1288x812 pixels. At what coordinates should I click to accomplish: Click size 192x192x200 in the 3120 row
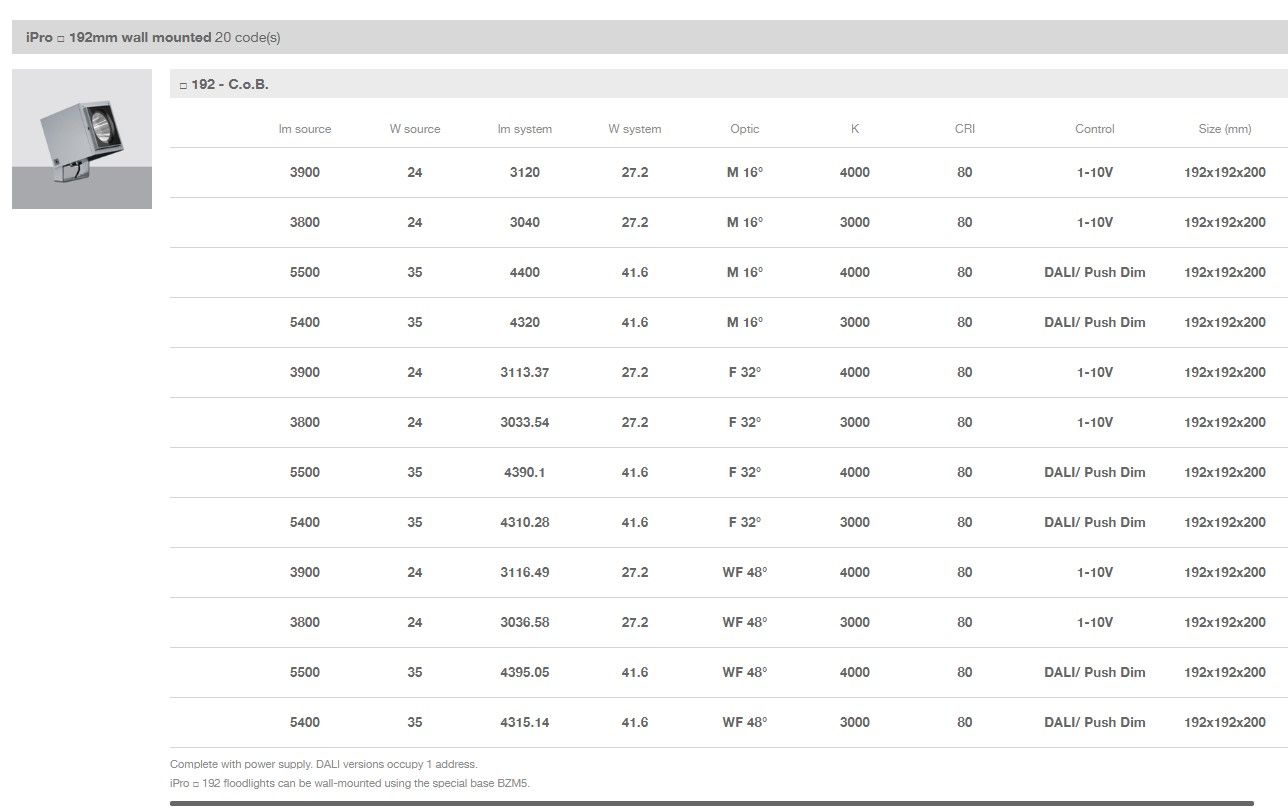pyautogui.click(x=1225, y=172)
